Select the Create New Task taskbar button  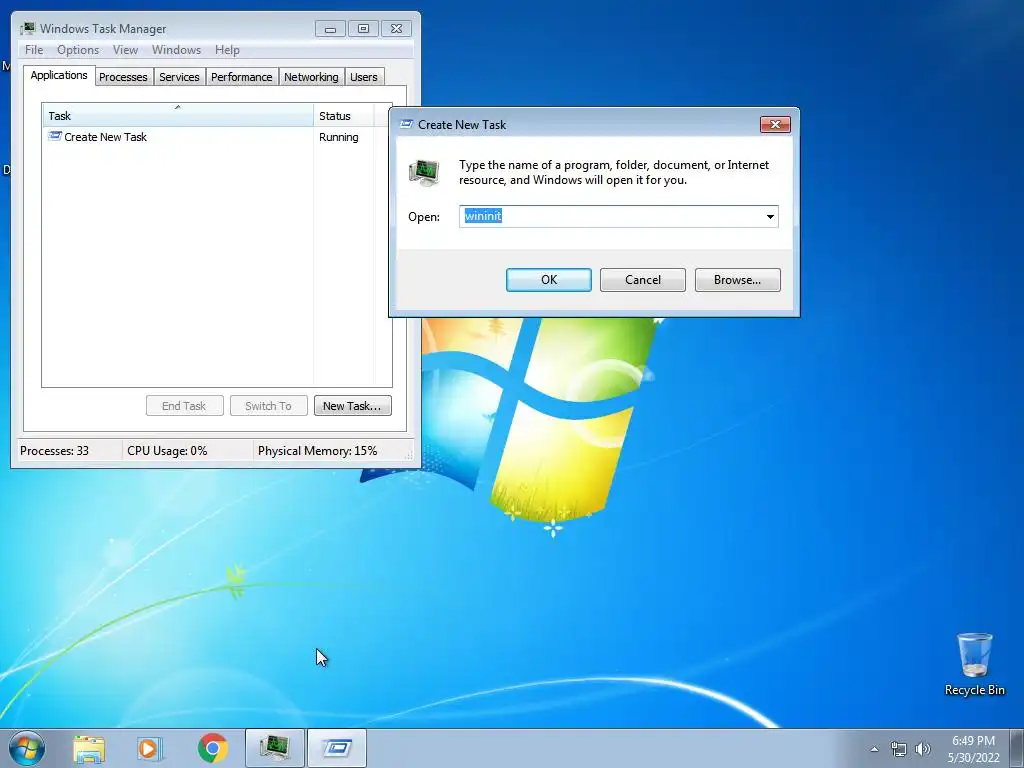(x=337, y=748)
